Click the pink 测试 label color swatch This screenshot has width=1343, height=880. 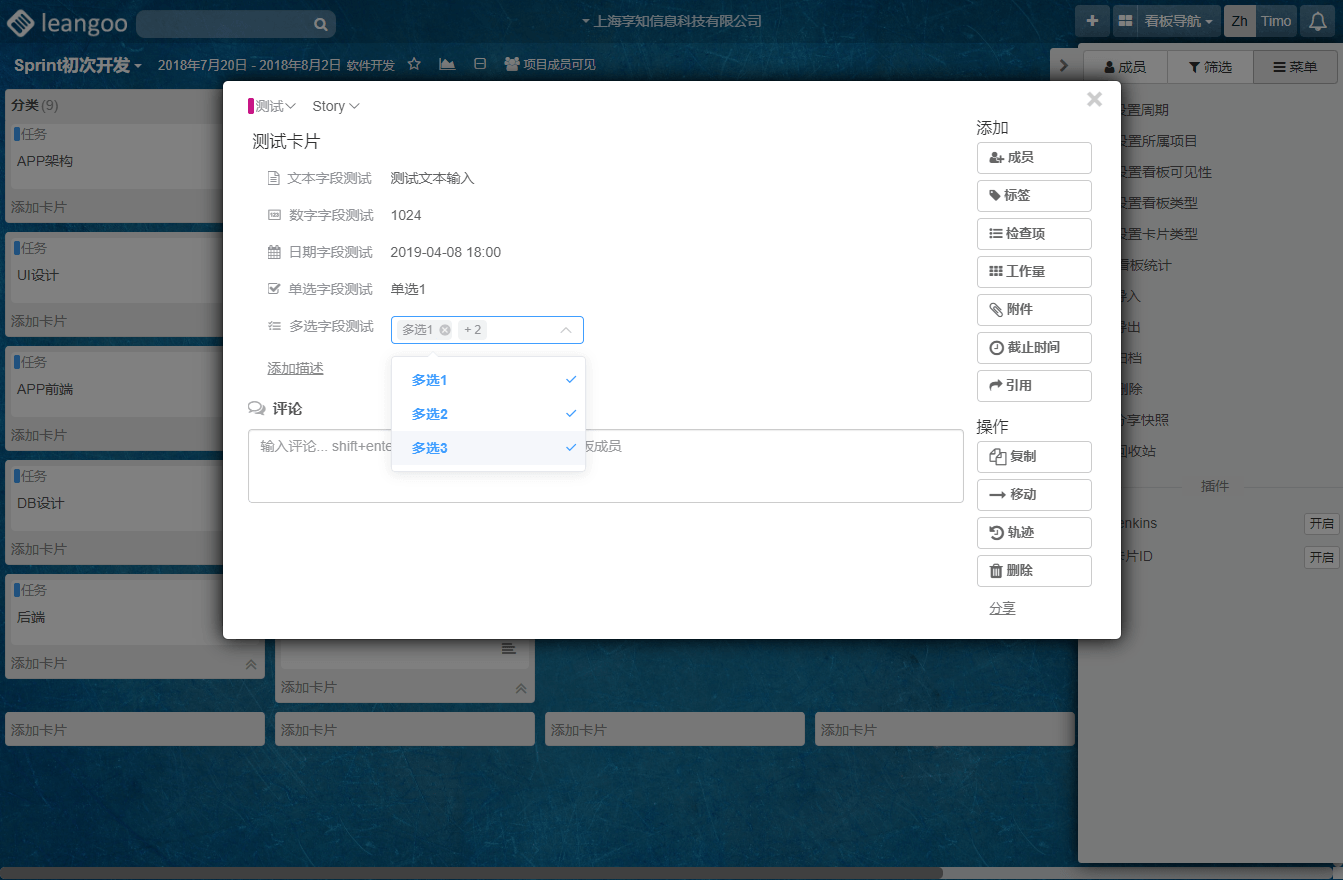click(251, 106)
